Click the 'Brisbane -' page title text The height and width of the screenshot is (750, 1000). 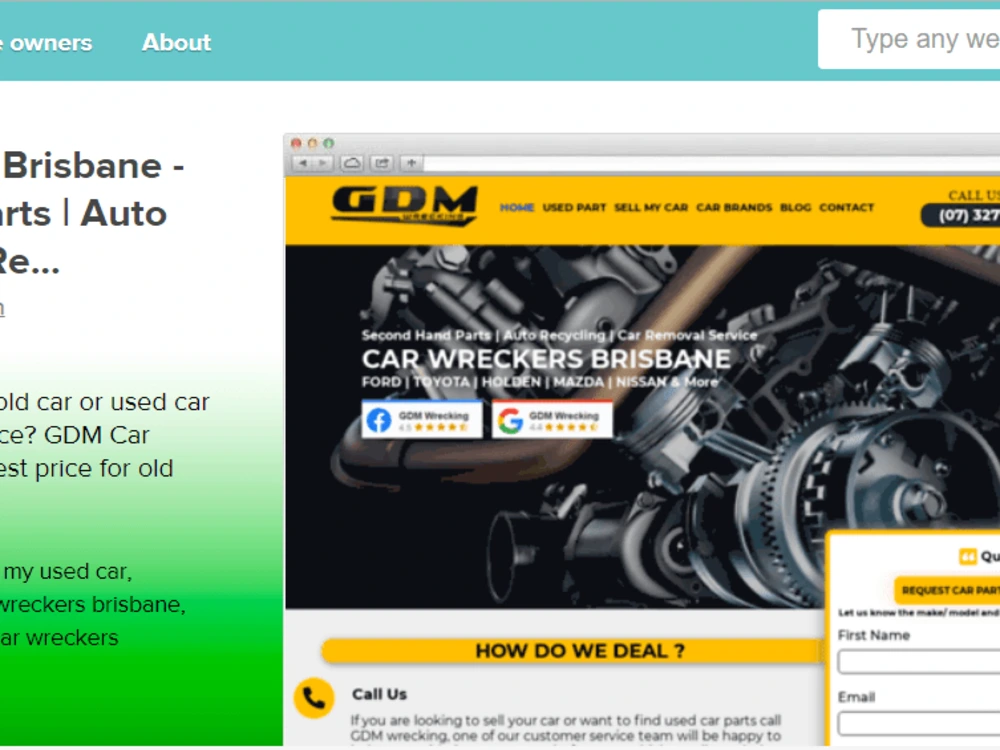pos(94,166)
